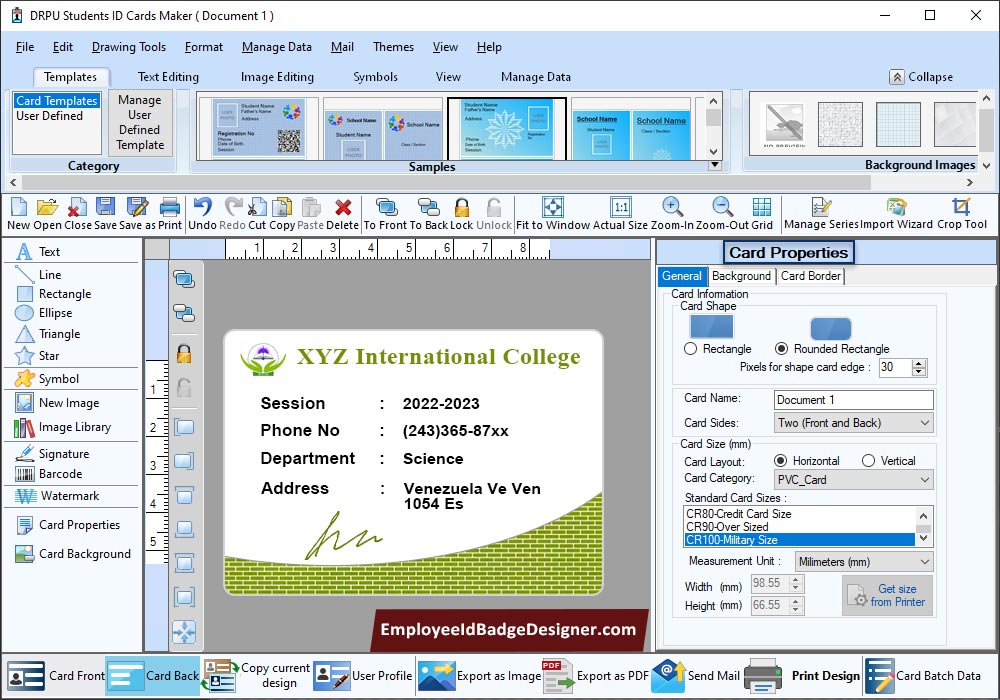The image size is (1000, 700).
Task: Open the Card Border properties tab
Action: [x=811, y=276]
